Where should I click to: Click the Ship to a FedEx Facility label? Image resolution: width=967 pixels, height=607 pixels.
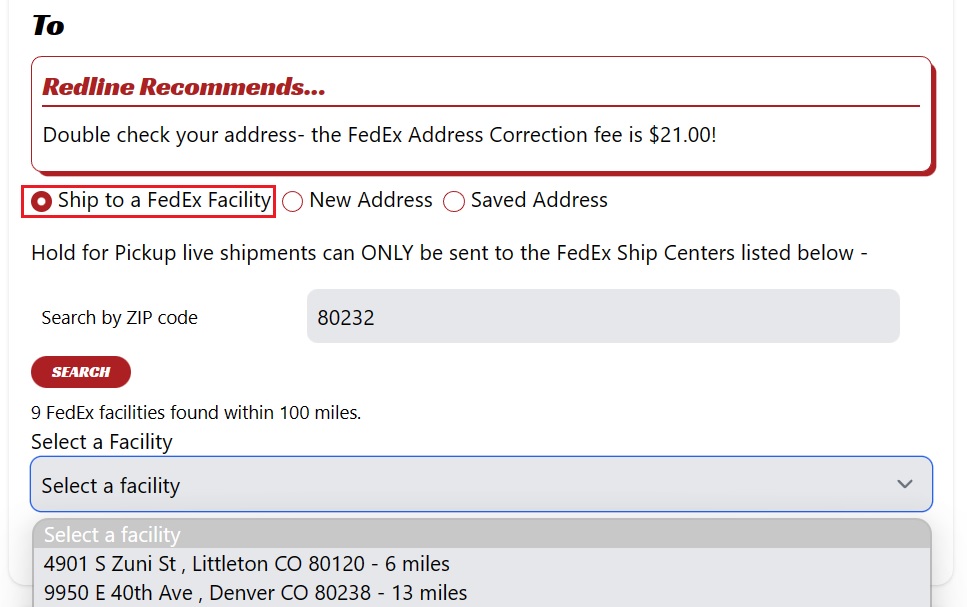(165, 200)
